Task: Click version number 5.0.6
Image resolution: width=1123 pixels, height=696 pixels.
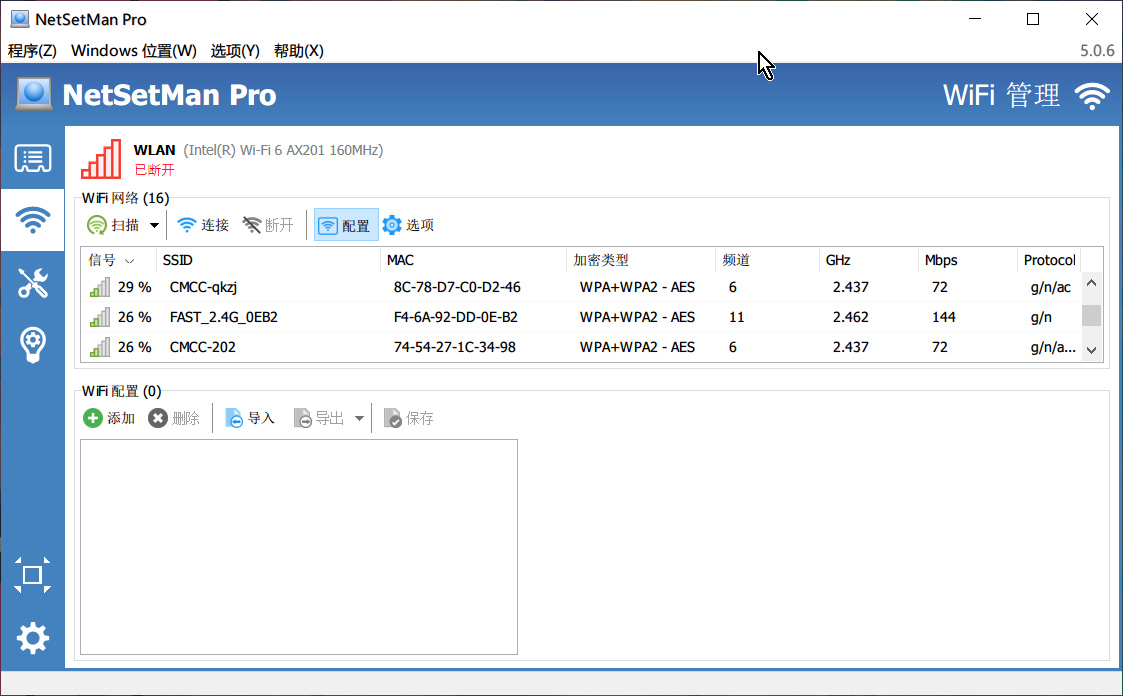Action: tap(1097, 51)
